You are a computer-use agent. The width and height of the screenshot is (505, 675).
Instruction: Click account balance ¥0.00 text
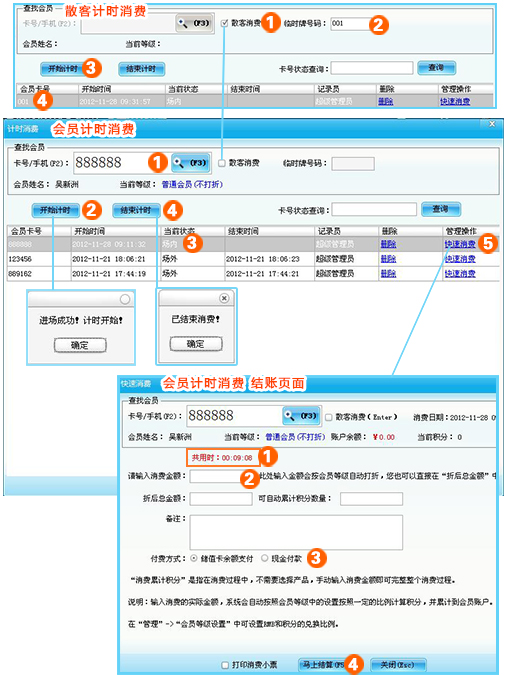(x=384, y=437)
